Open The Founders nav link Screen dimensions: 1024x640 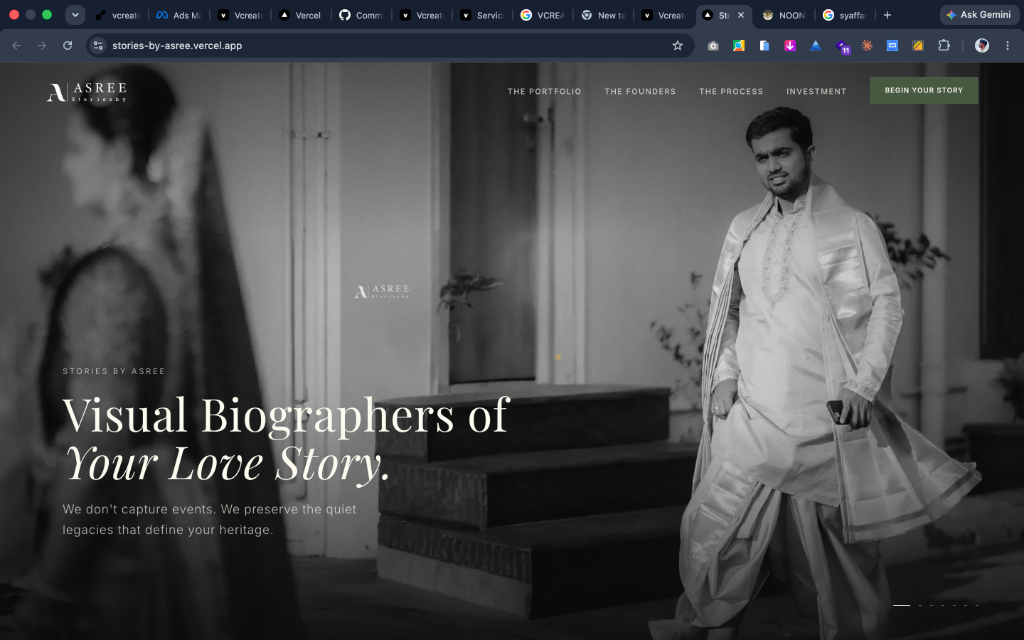pos(640,91)
